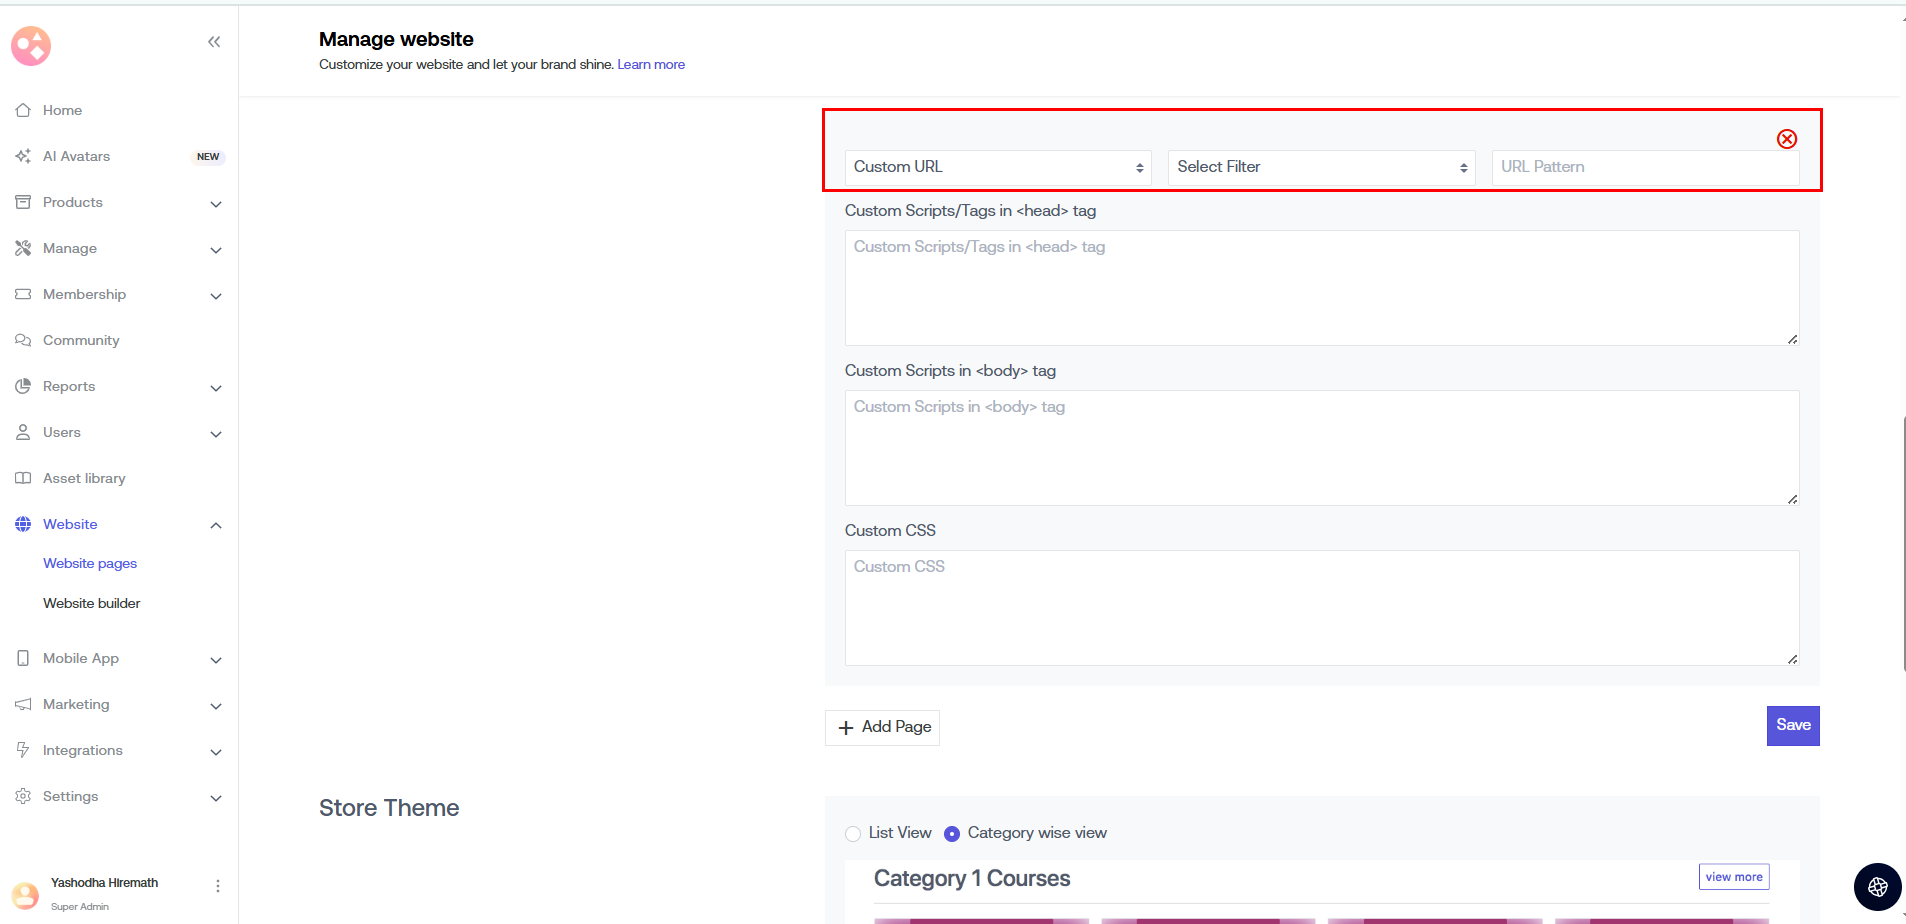
Task: Click the Community chat icon
Action: (23, 340)
